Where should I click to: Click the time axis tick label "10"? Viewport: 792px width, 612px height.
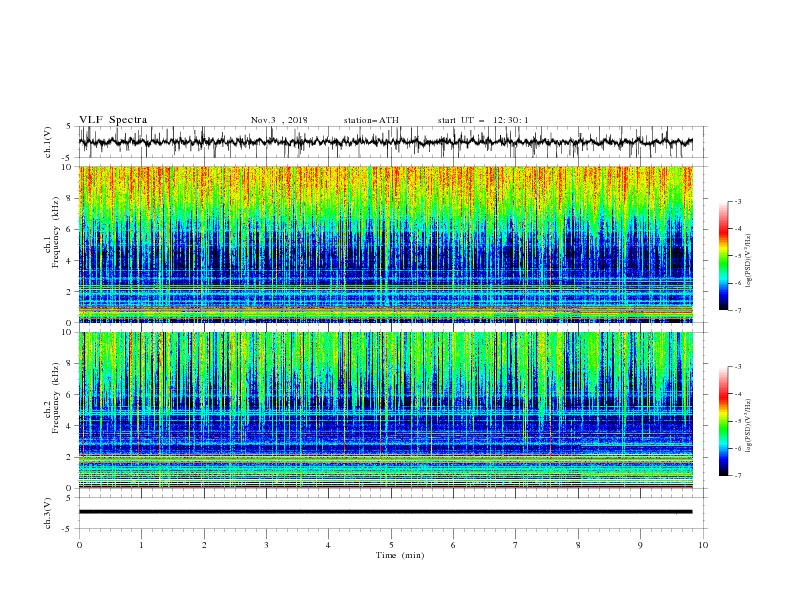(703, 545)
